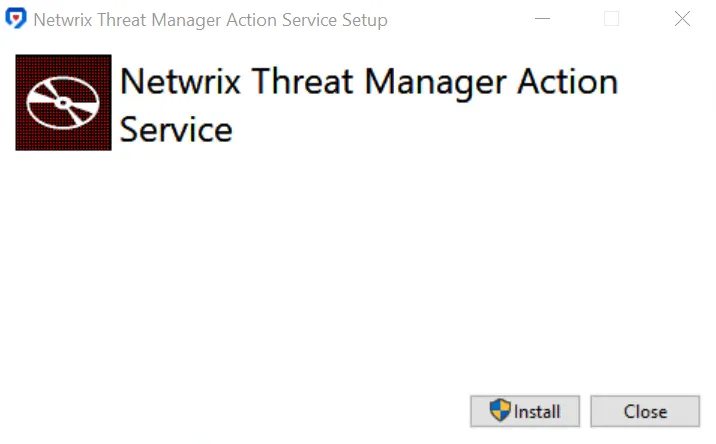
Task: Click the word "Install" on the button
Action: (x=537, y=412)
